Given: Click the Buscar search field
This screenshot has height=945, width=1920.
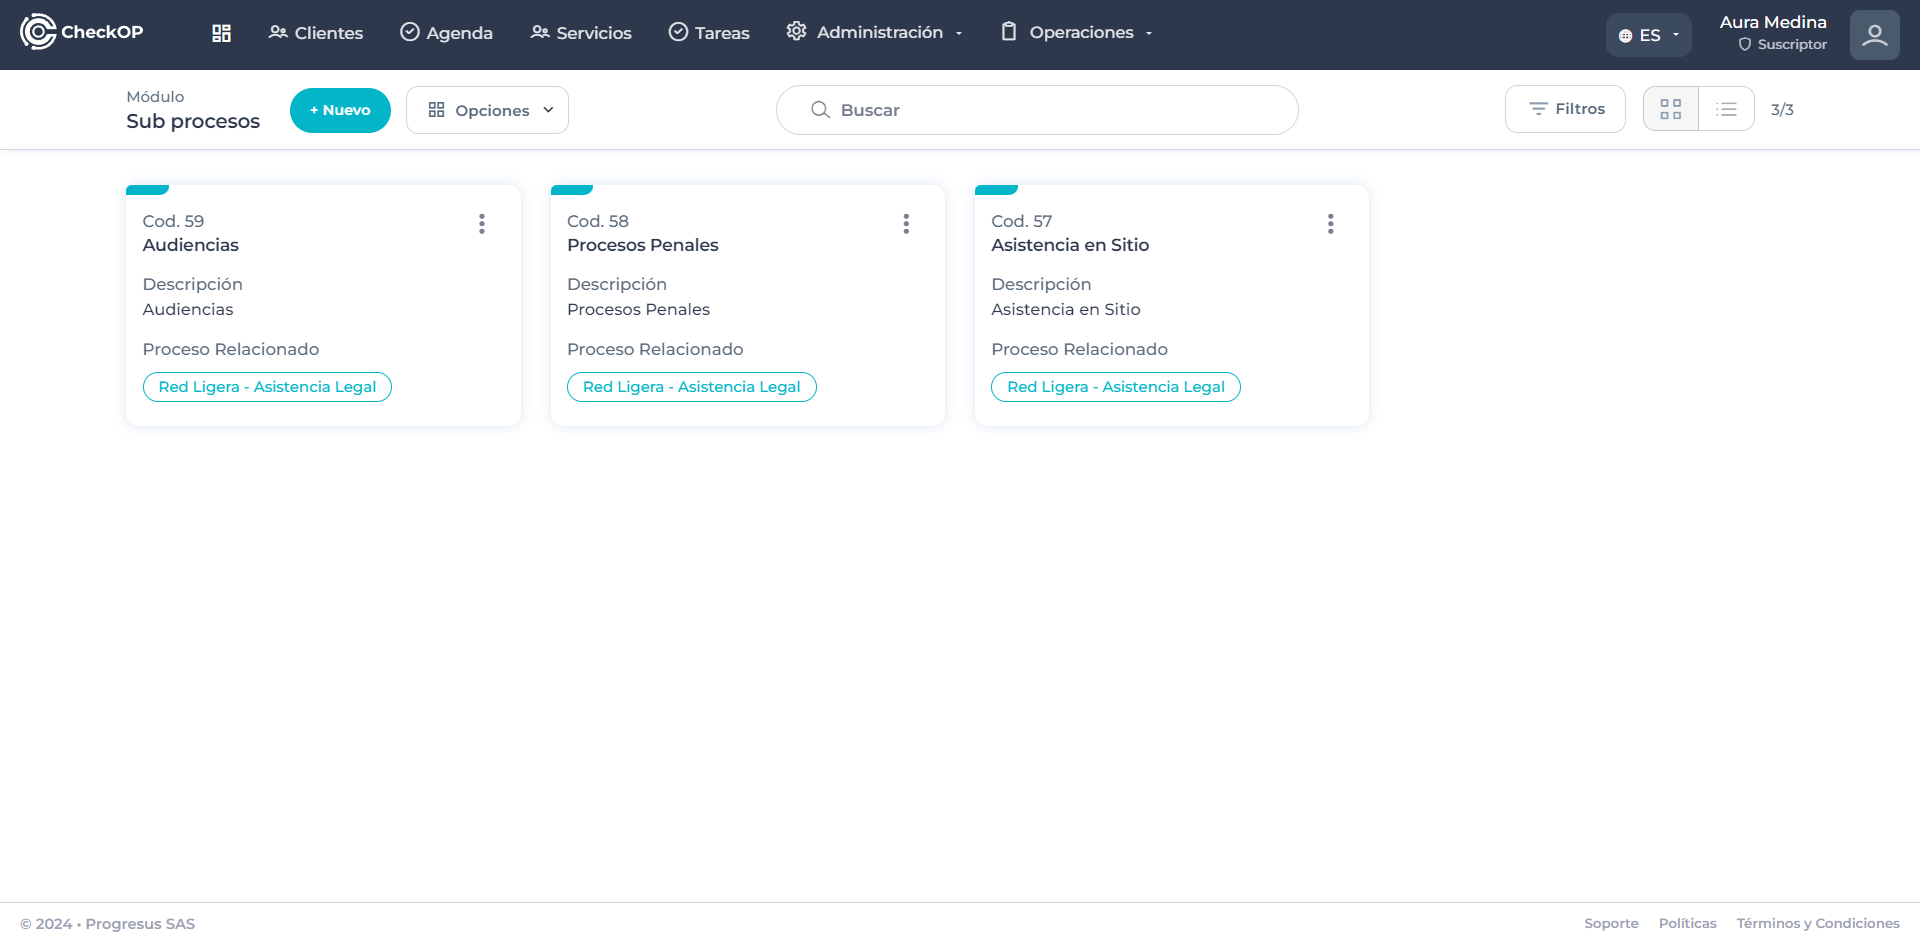Looking at the screenshot, I should point(1037,110).
